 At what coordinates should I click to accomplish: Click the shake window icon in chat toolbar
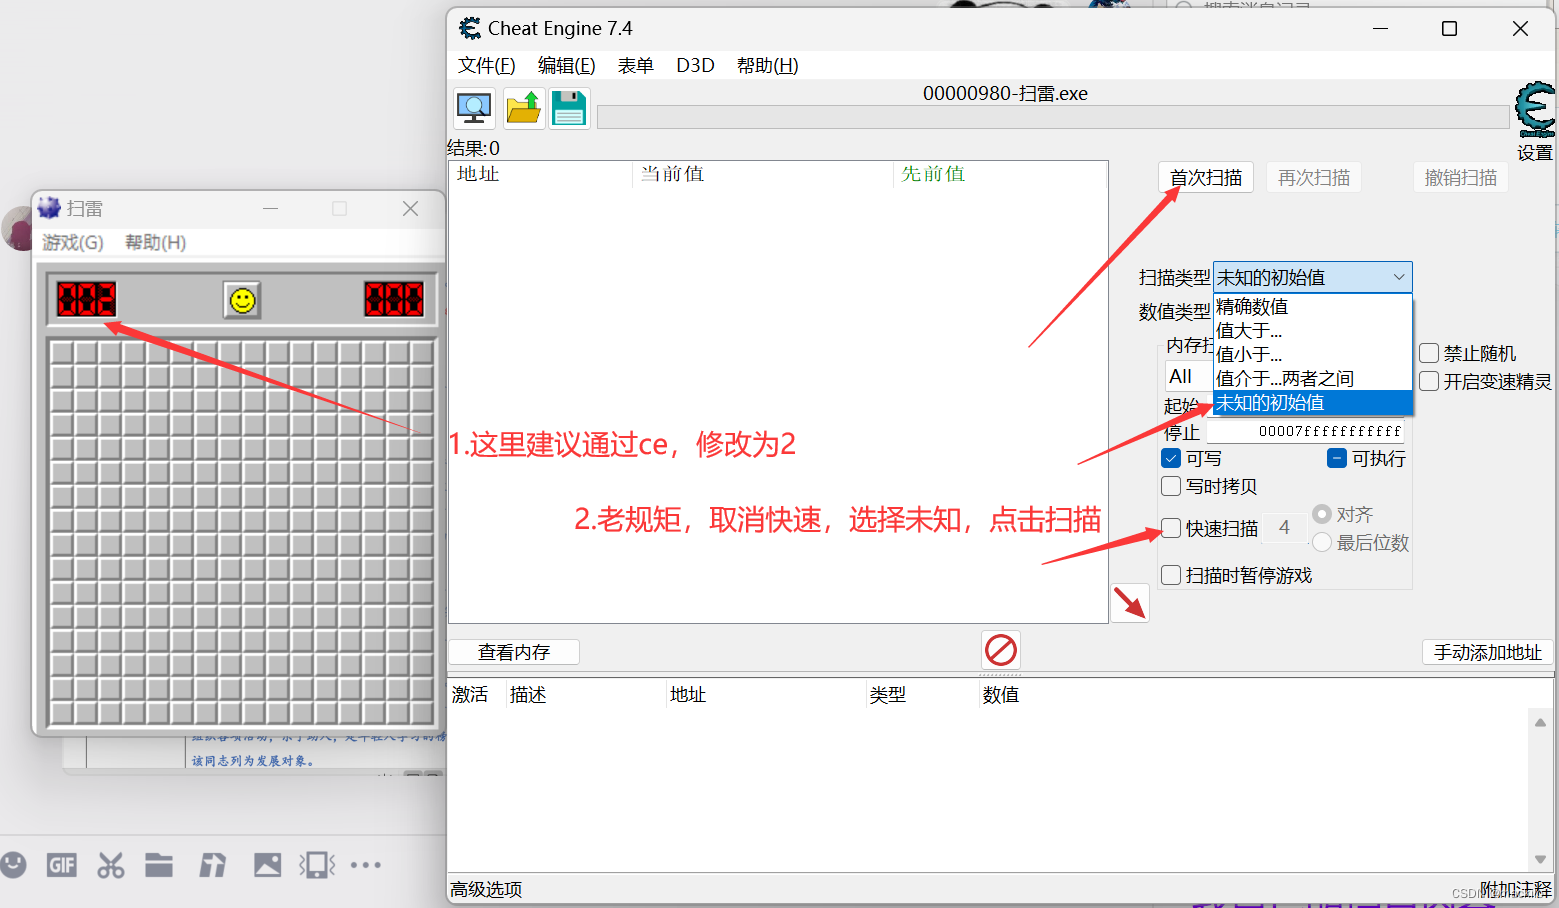pos(317,865)
